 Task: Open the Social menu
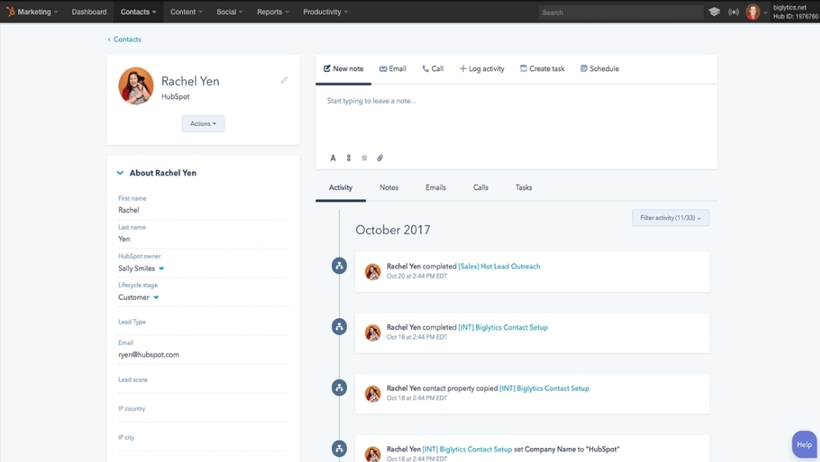(x=230, y=12)
